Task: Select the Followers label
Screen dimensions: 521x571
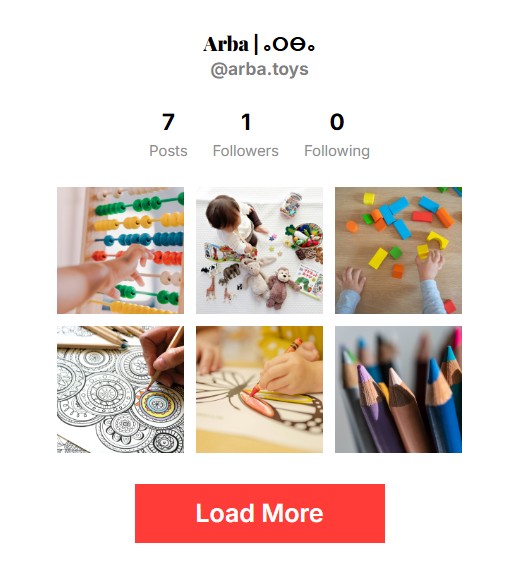Action: 246,151
